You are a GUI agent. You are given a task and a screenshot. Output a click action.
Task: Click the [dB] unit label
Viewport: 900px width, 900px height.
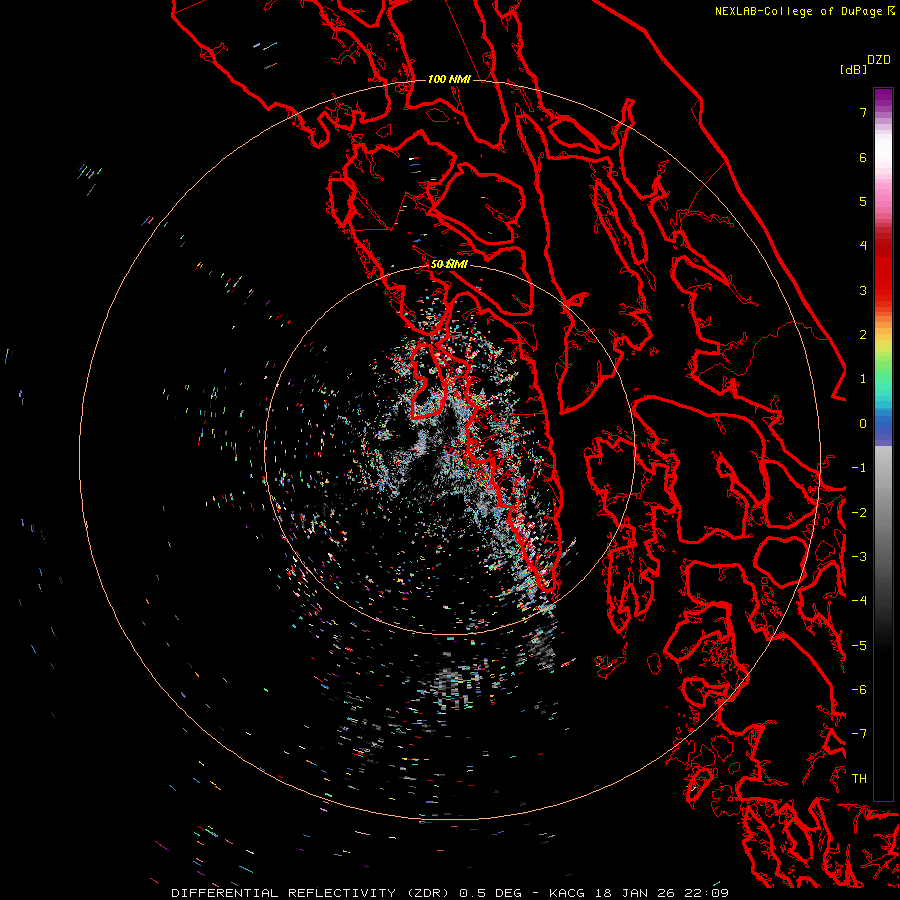pos(854,69)
